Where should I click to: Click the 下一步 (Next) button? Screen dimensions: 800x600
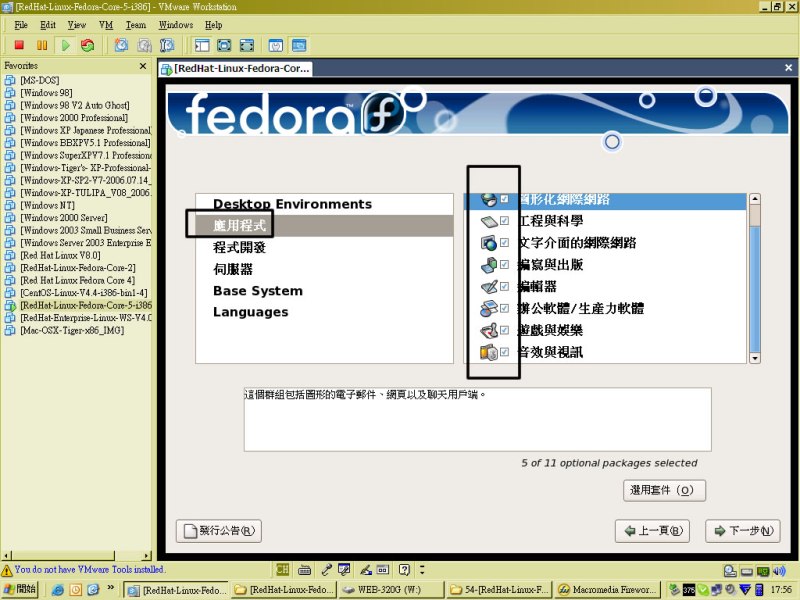tap(742, 531)
